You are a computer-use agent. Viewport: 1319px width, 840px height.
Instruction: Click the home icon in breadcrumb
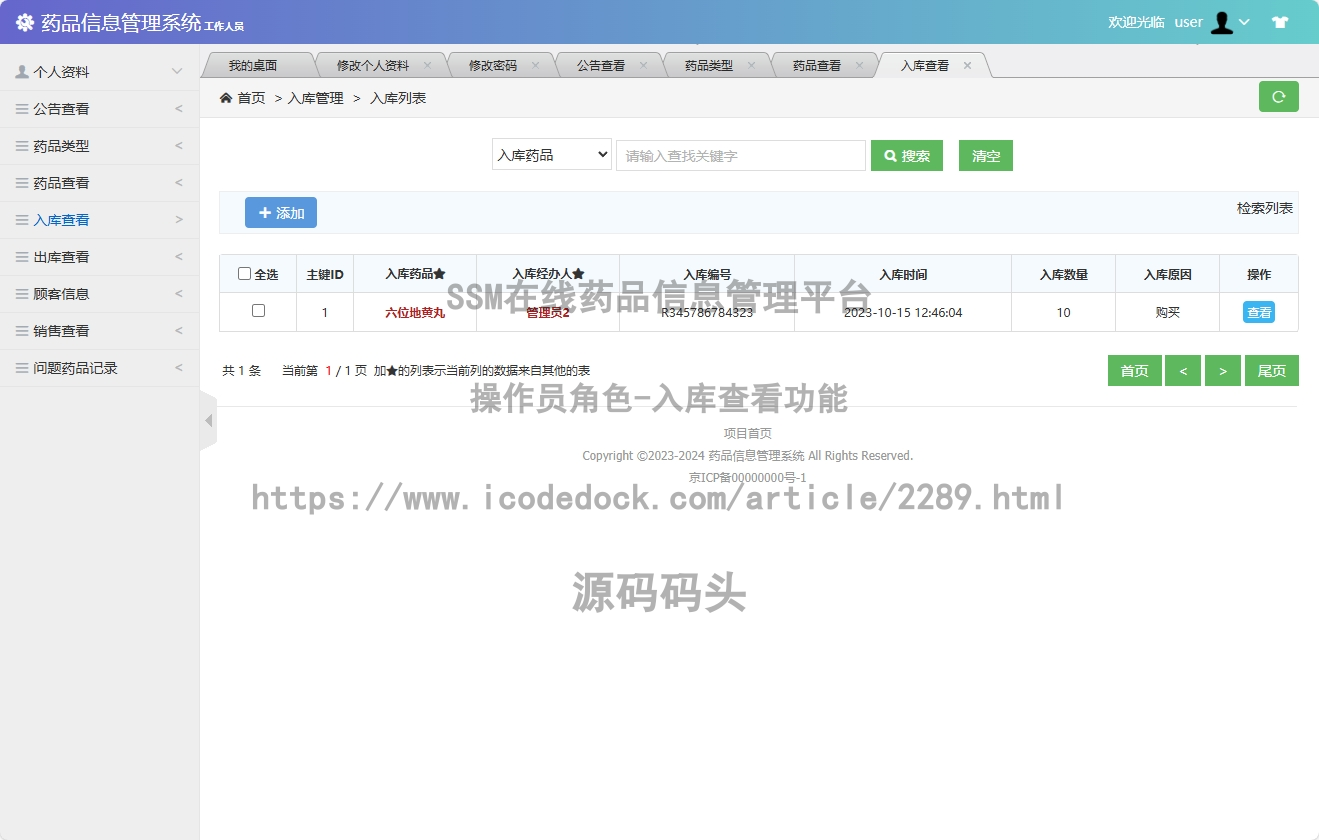tap(226, 98)
